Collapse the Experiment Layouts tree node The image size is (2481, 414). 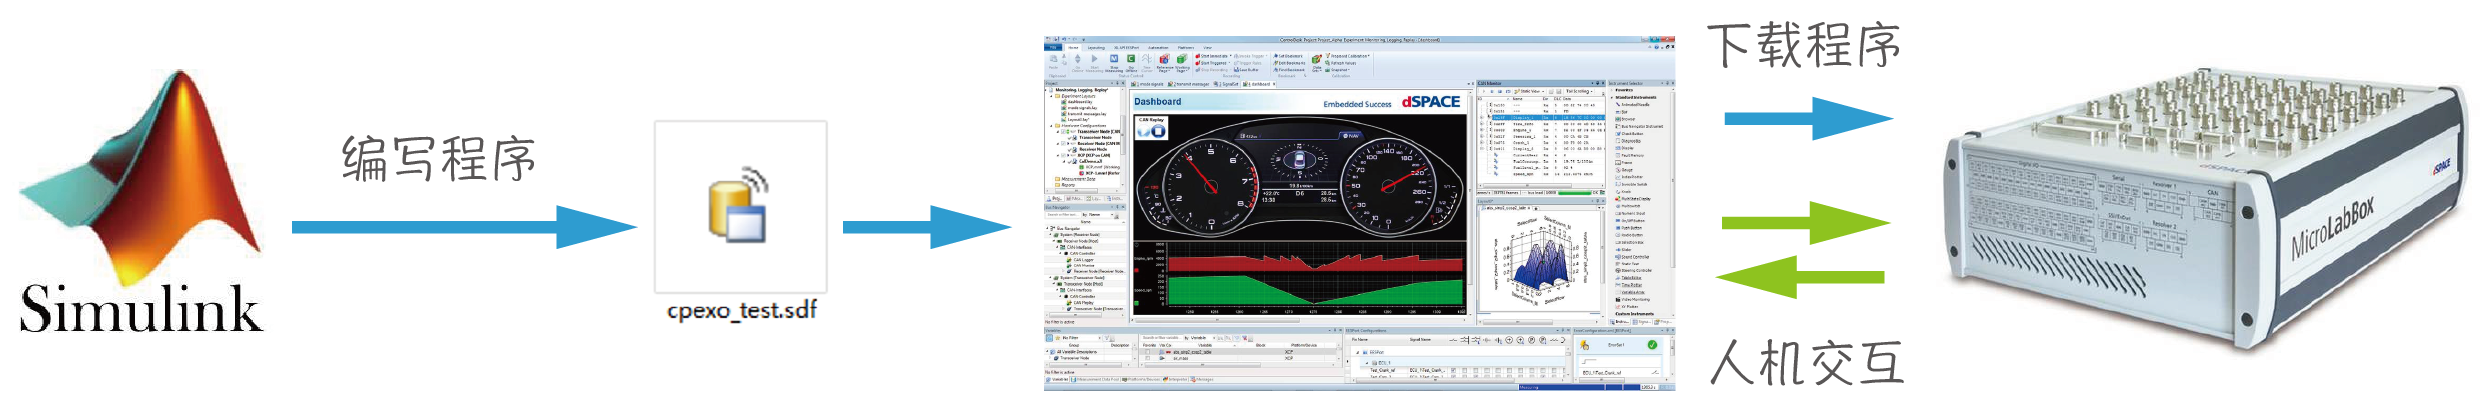pos(1051,96)
